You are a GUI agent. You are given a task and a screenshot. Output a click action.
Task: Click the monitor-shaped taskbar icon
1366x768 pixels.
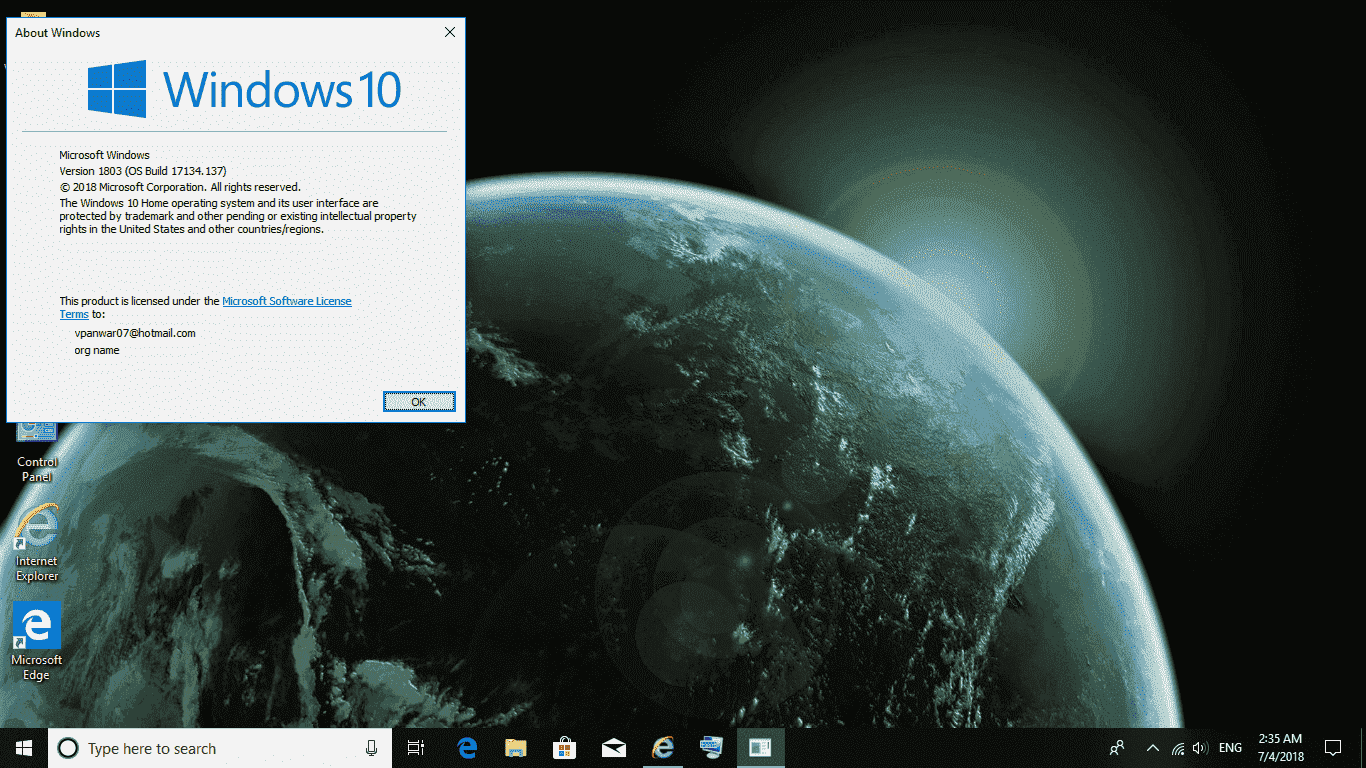point(712,748)
